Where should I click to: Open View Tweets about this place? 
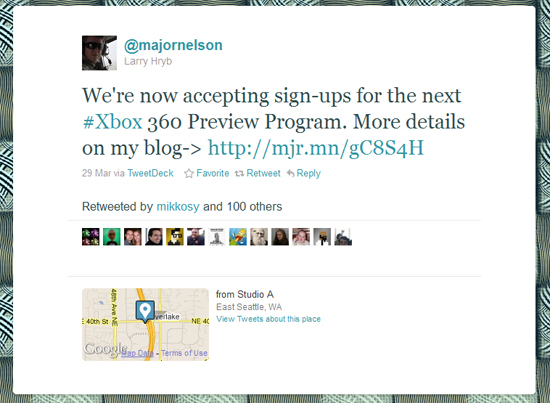tap(268, 319)
